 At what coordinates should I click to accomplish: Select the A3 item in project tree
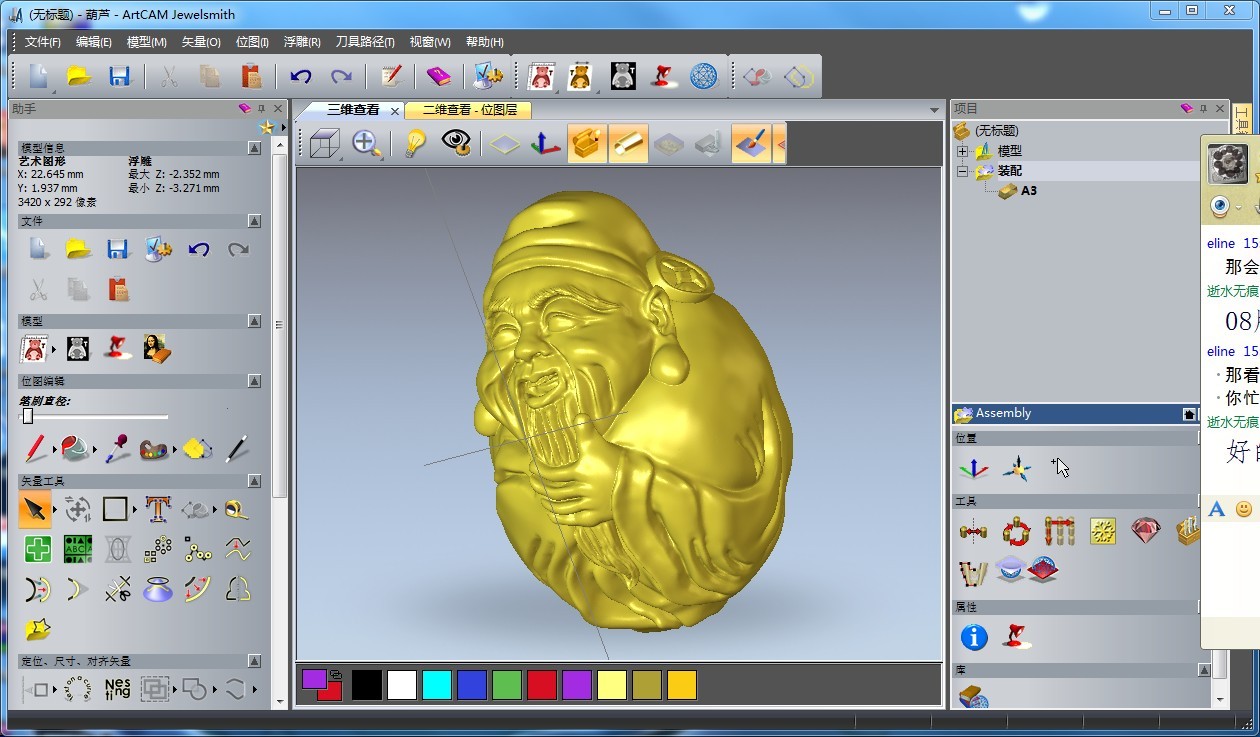tap(1029, 190)
